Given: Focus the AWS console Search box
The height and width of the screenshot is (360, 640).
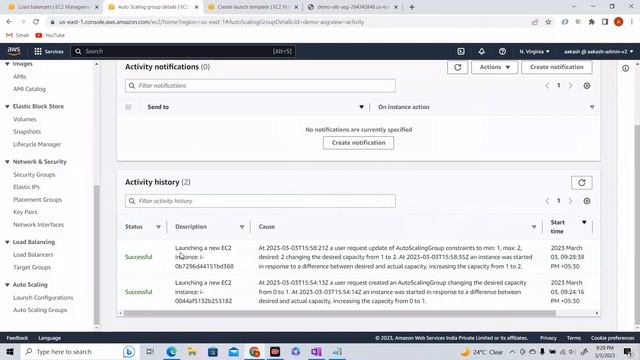Looking at the screenshot, I should [x=183, y=51].
